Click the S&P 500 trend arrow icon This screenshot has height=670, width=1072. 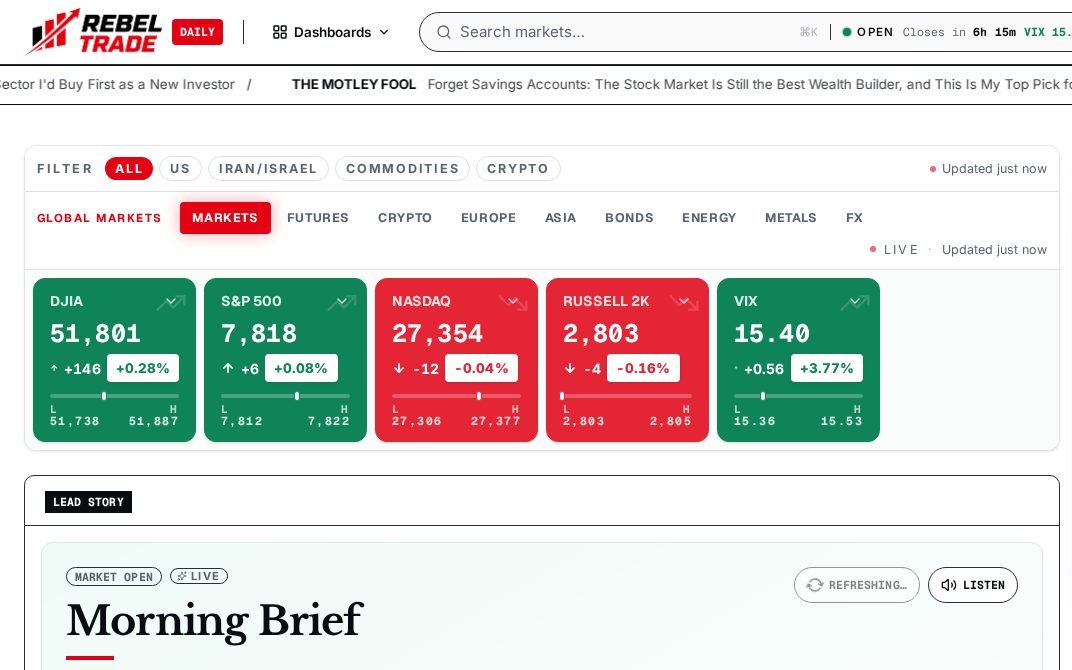point(342,302)
